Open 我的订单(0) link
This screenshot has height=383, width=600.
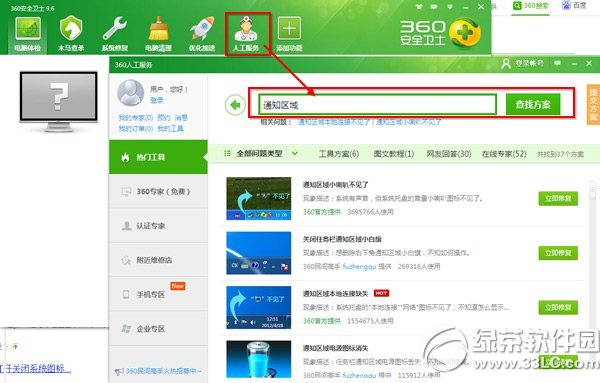(x=135, y=129)
